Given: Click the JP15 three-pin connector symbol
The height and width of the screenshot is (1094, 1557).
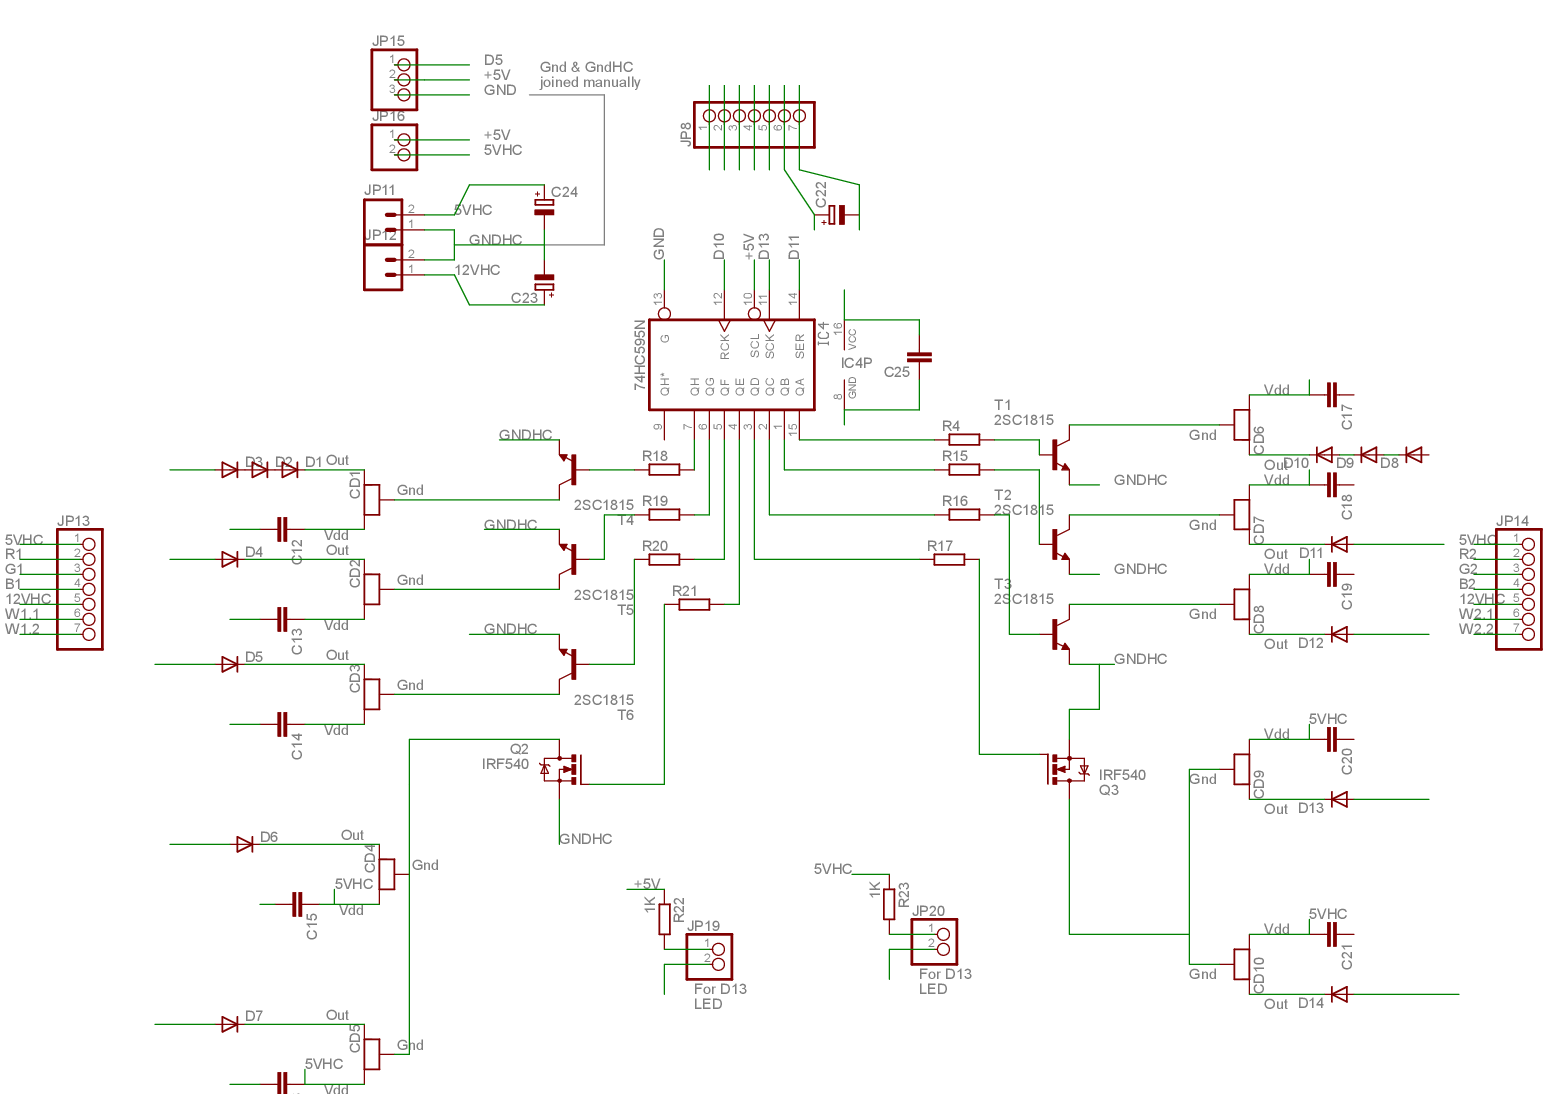Looking at the screenshot, I should coord(394,80).
